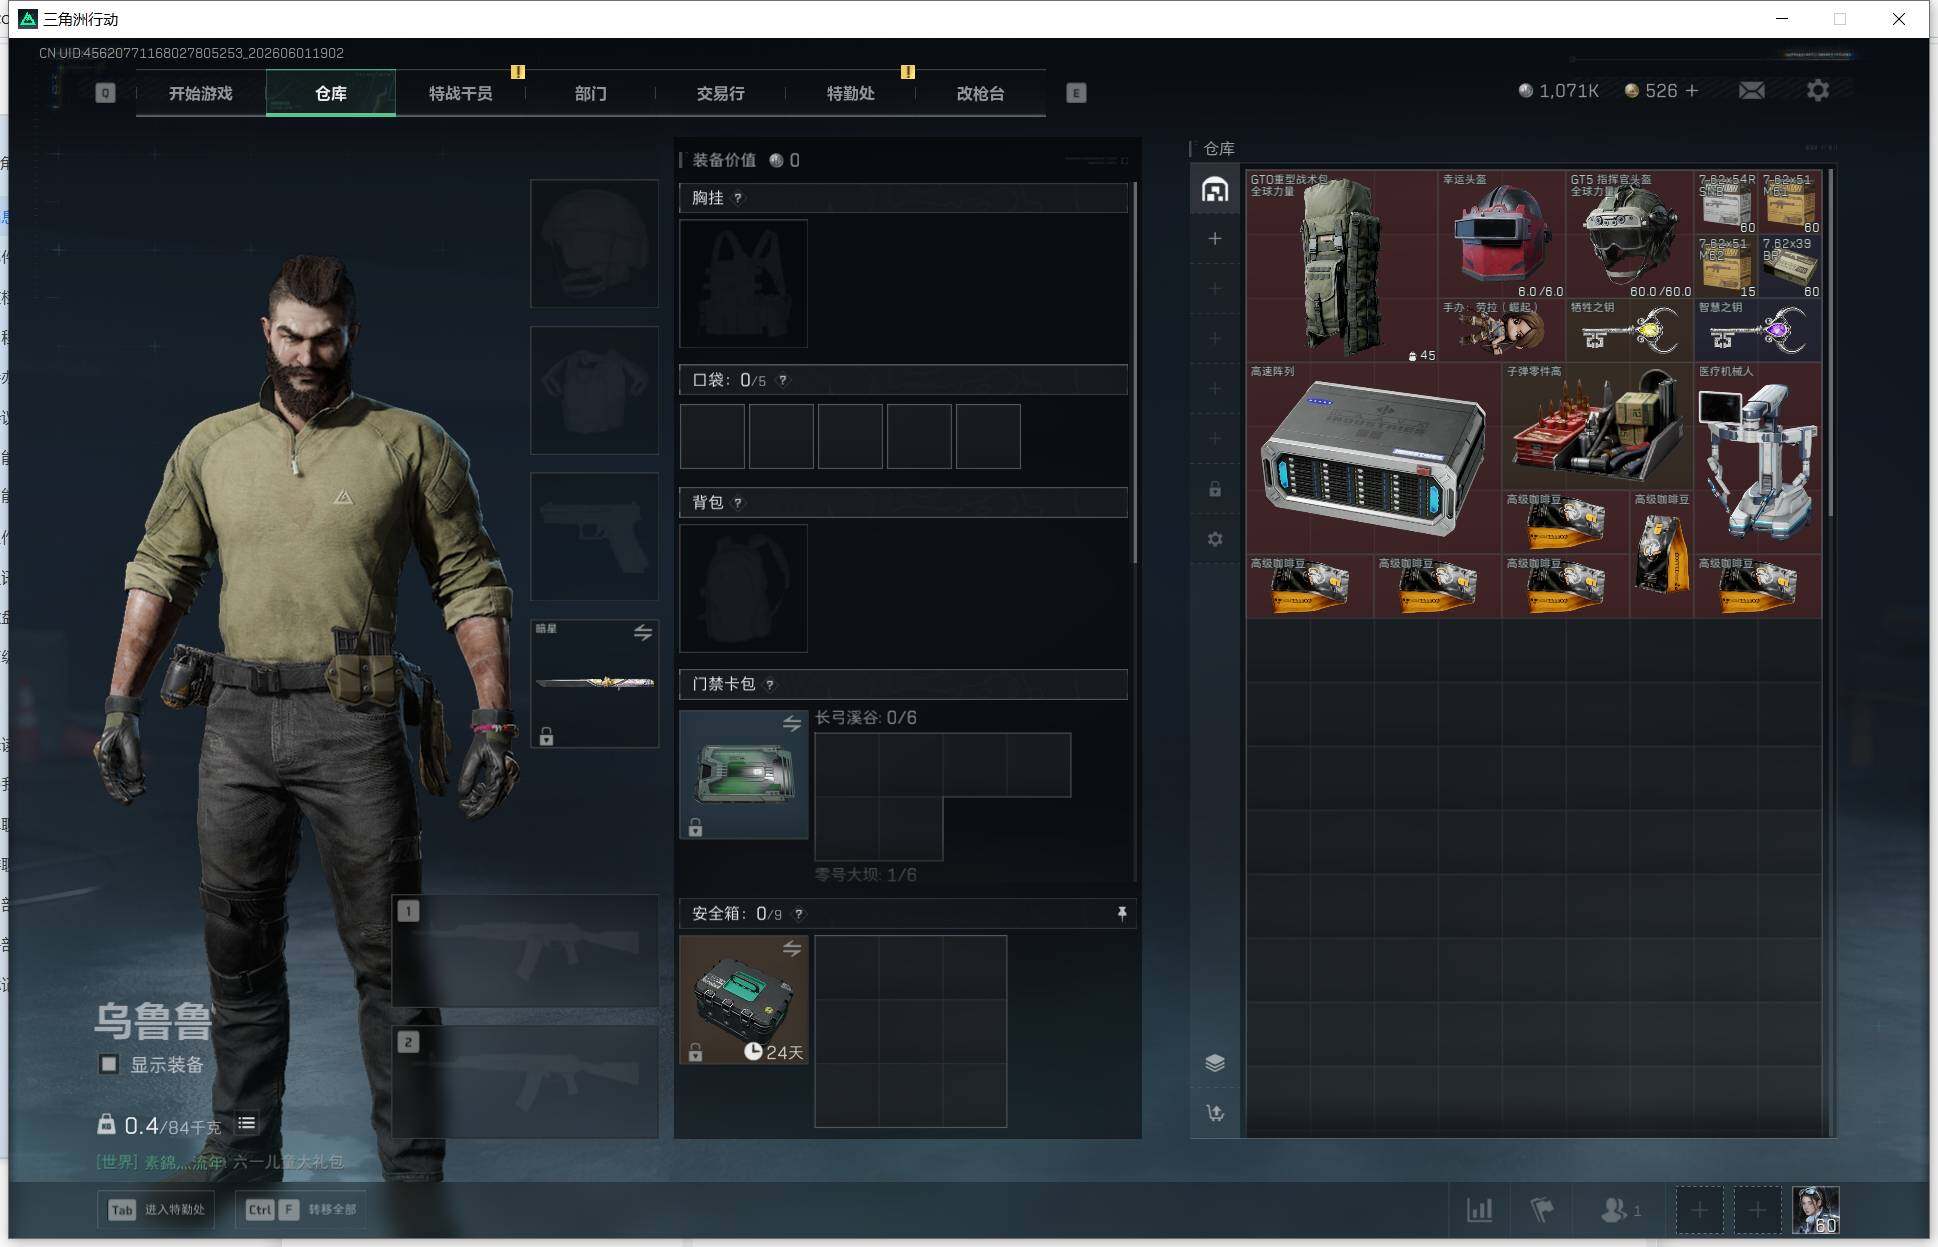Screen dimensions: 1938x1247
Task: Select the 牺牲之钥 key item
Action: tap(1630, 330)
